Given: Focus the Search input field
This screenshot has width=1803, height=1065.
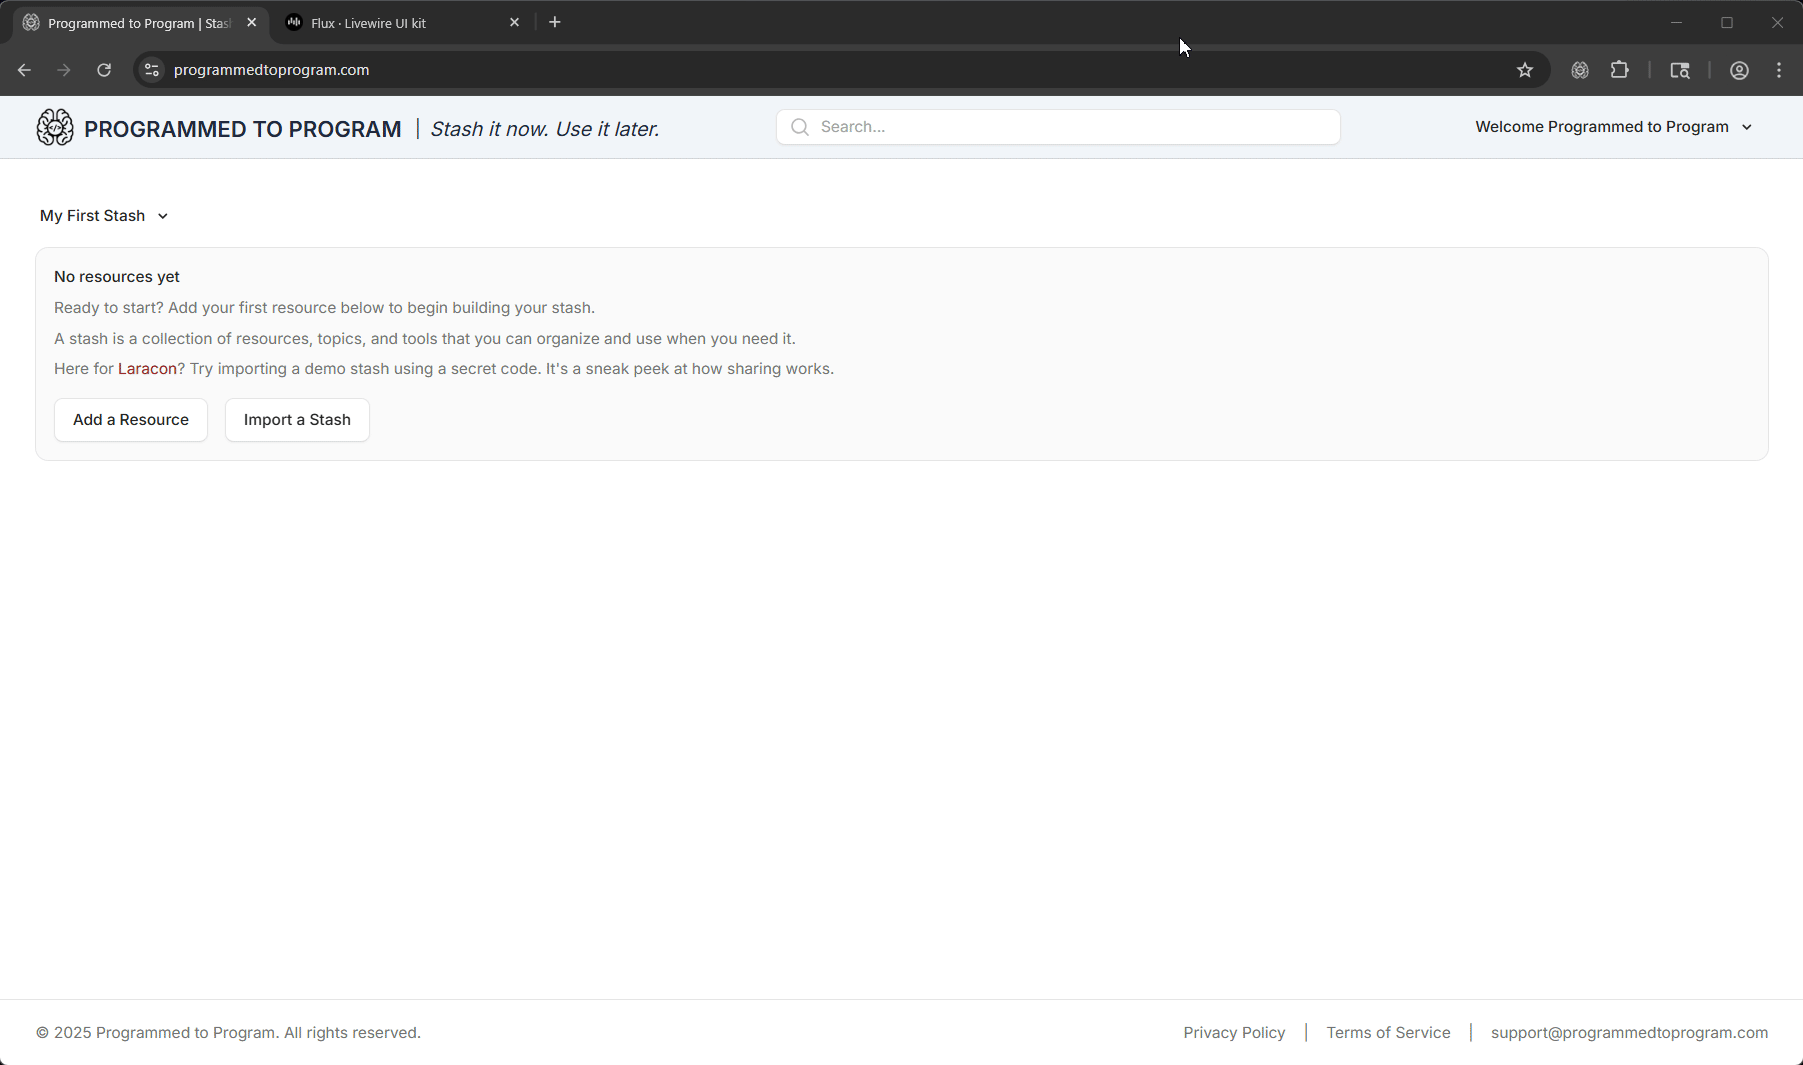Looking at the screenshot, I should [x=1058, y=127].
